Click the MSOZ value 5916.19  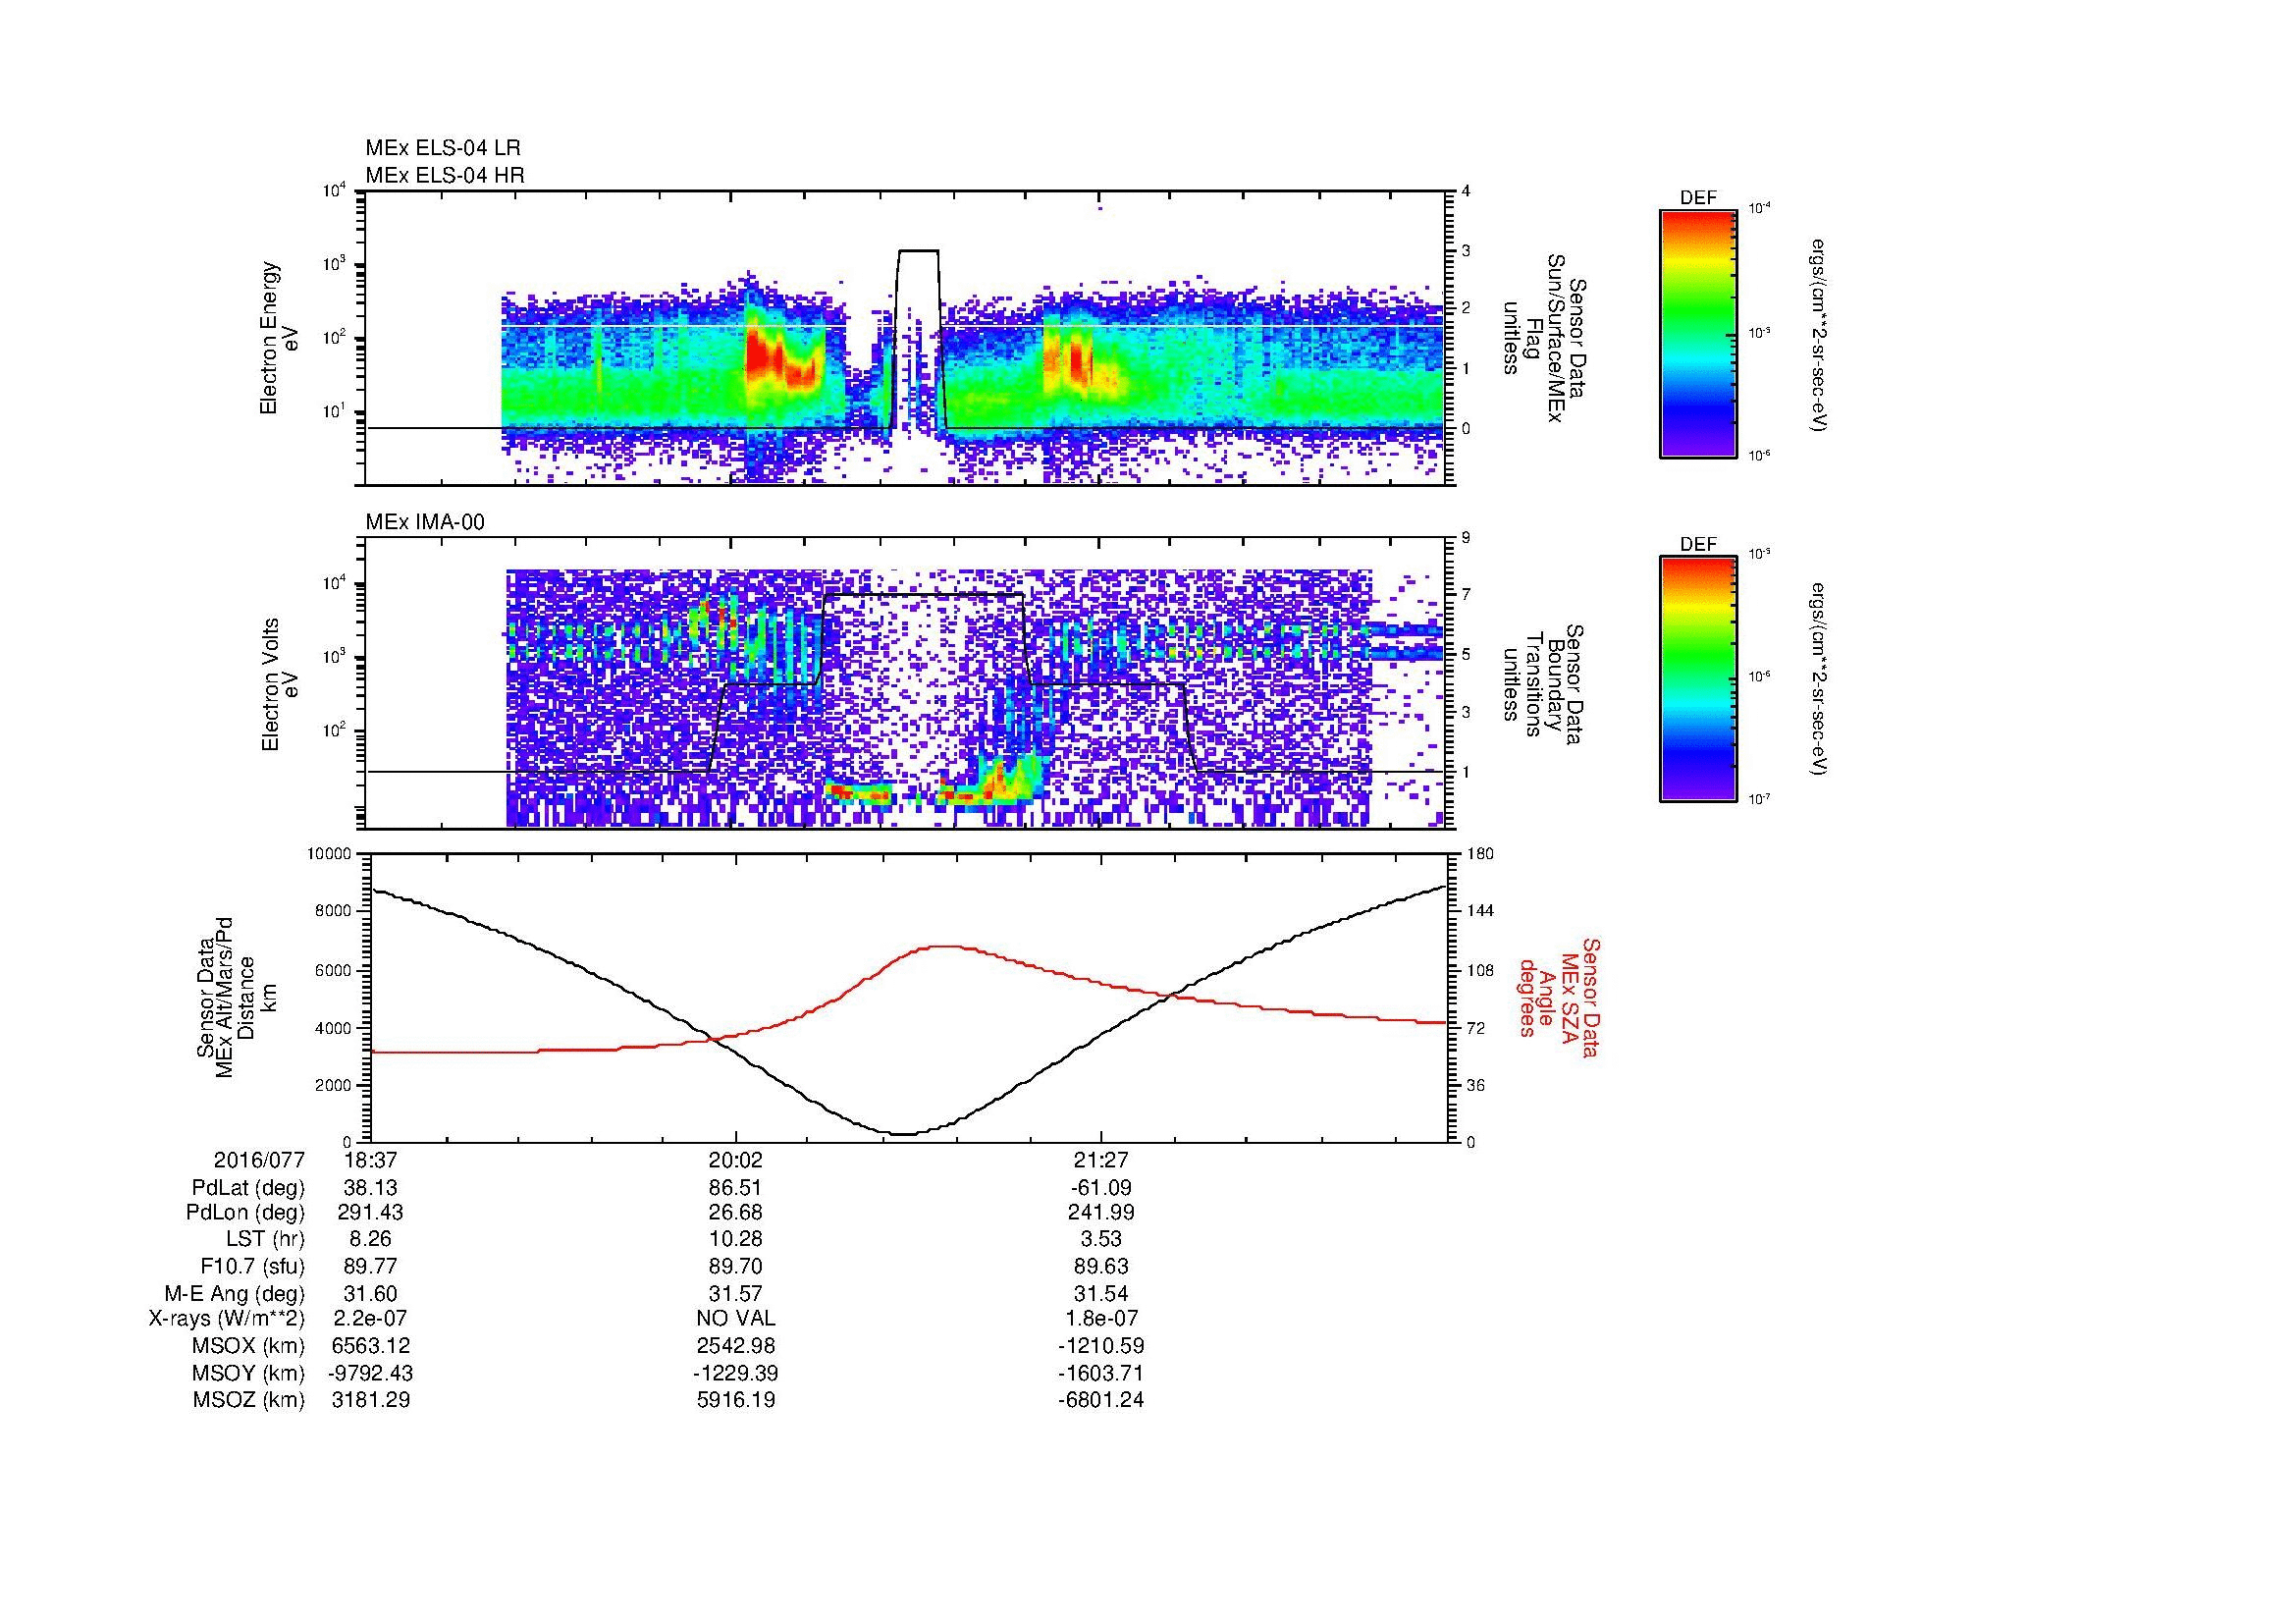click(736, 1400)
